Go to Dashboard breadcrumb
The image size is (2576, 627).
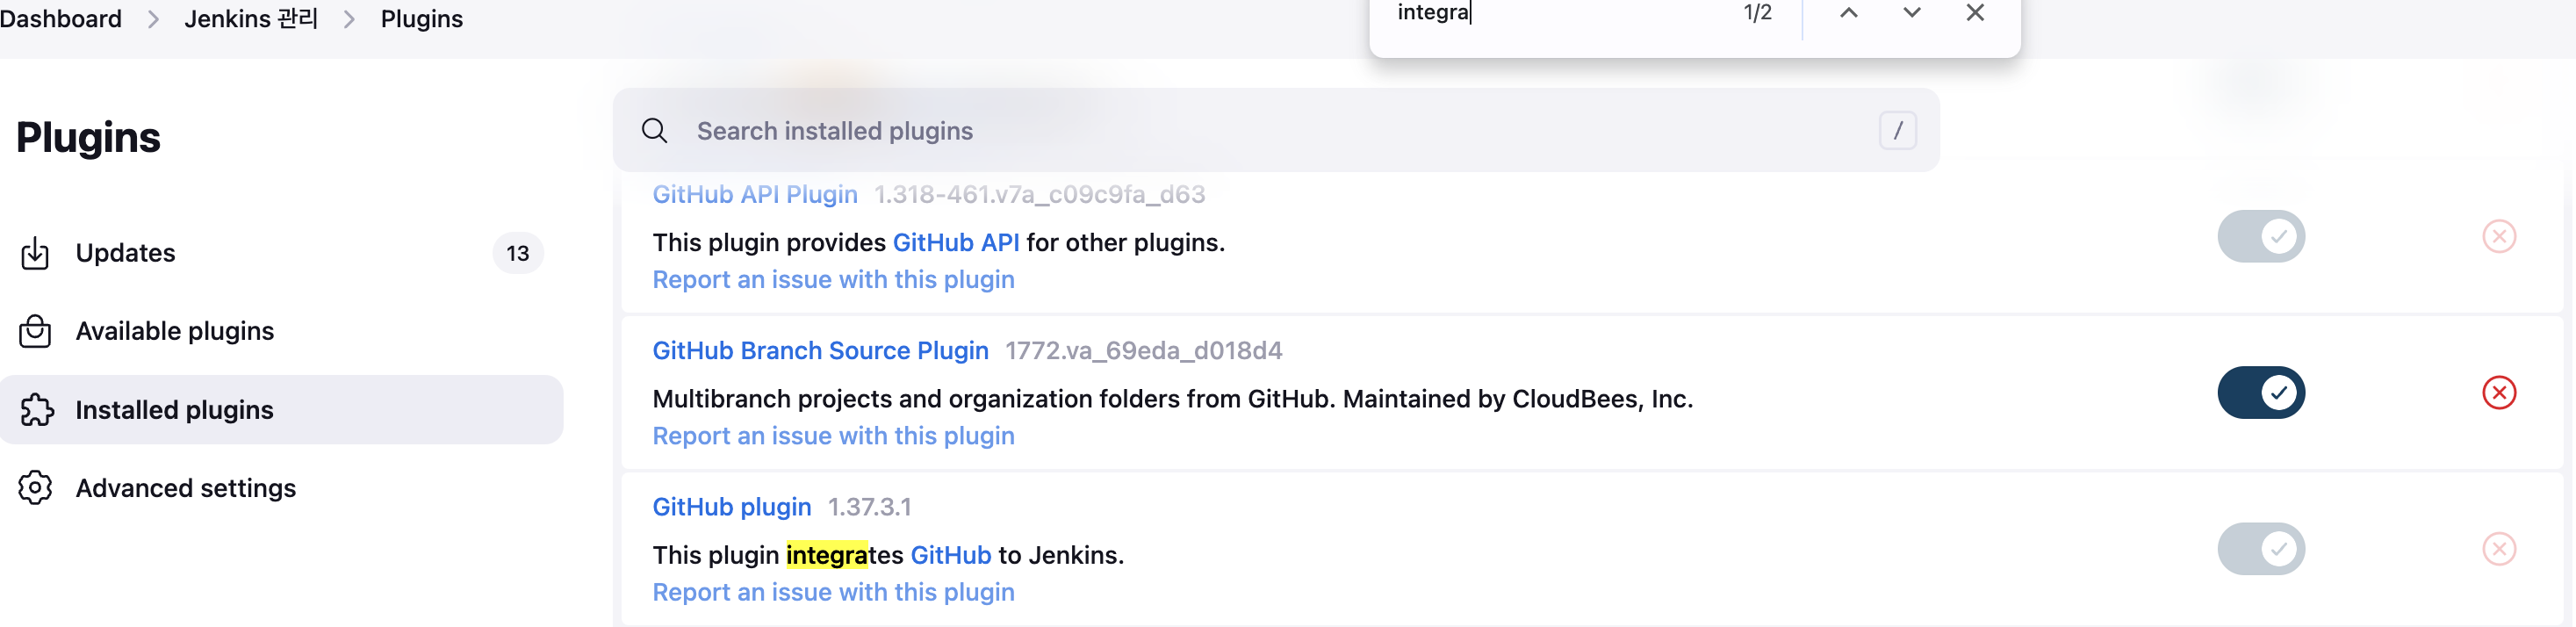coord(61,19)
